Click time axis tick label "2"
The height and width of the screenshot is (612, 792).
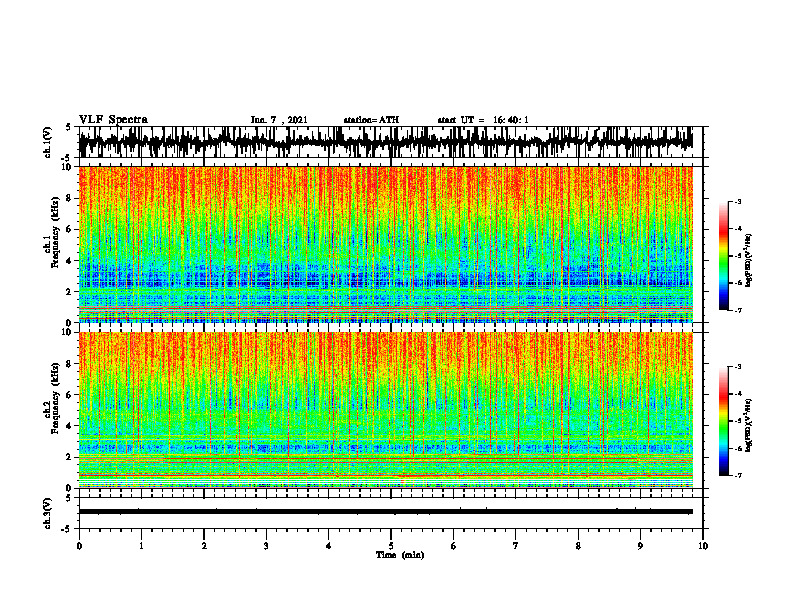pos(204,546)
